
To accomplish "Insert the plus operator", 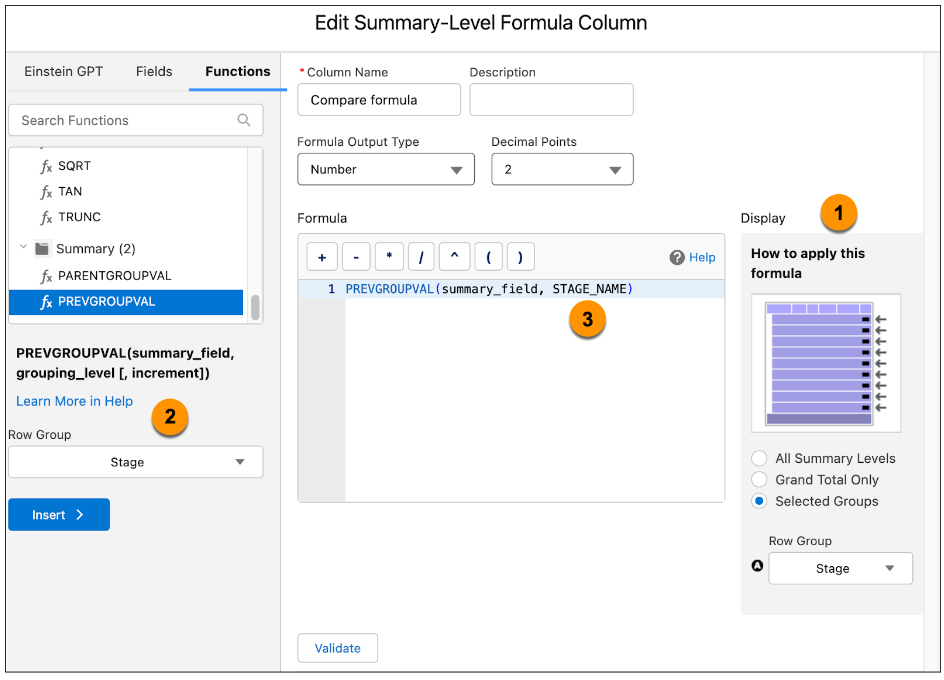I will (322, 257).
